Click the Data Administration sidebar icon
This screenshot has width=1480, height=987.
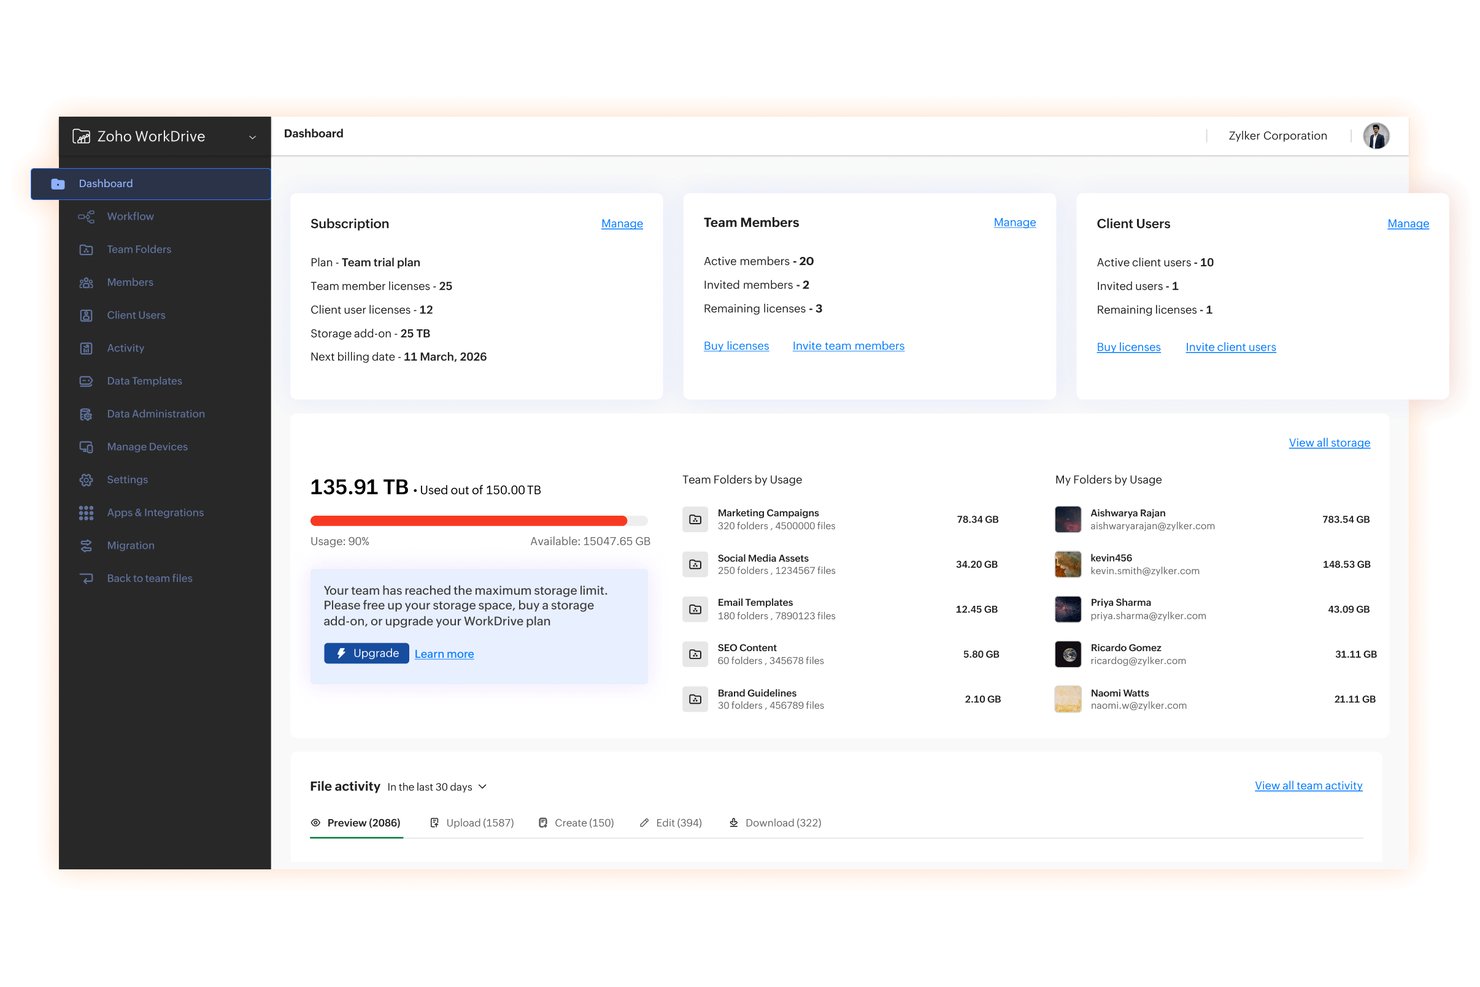86,414
